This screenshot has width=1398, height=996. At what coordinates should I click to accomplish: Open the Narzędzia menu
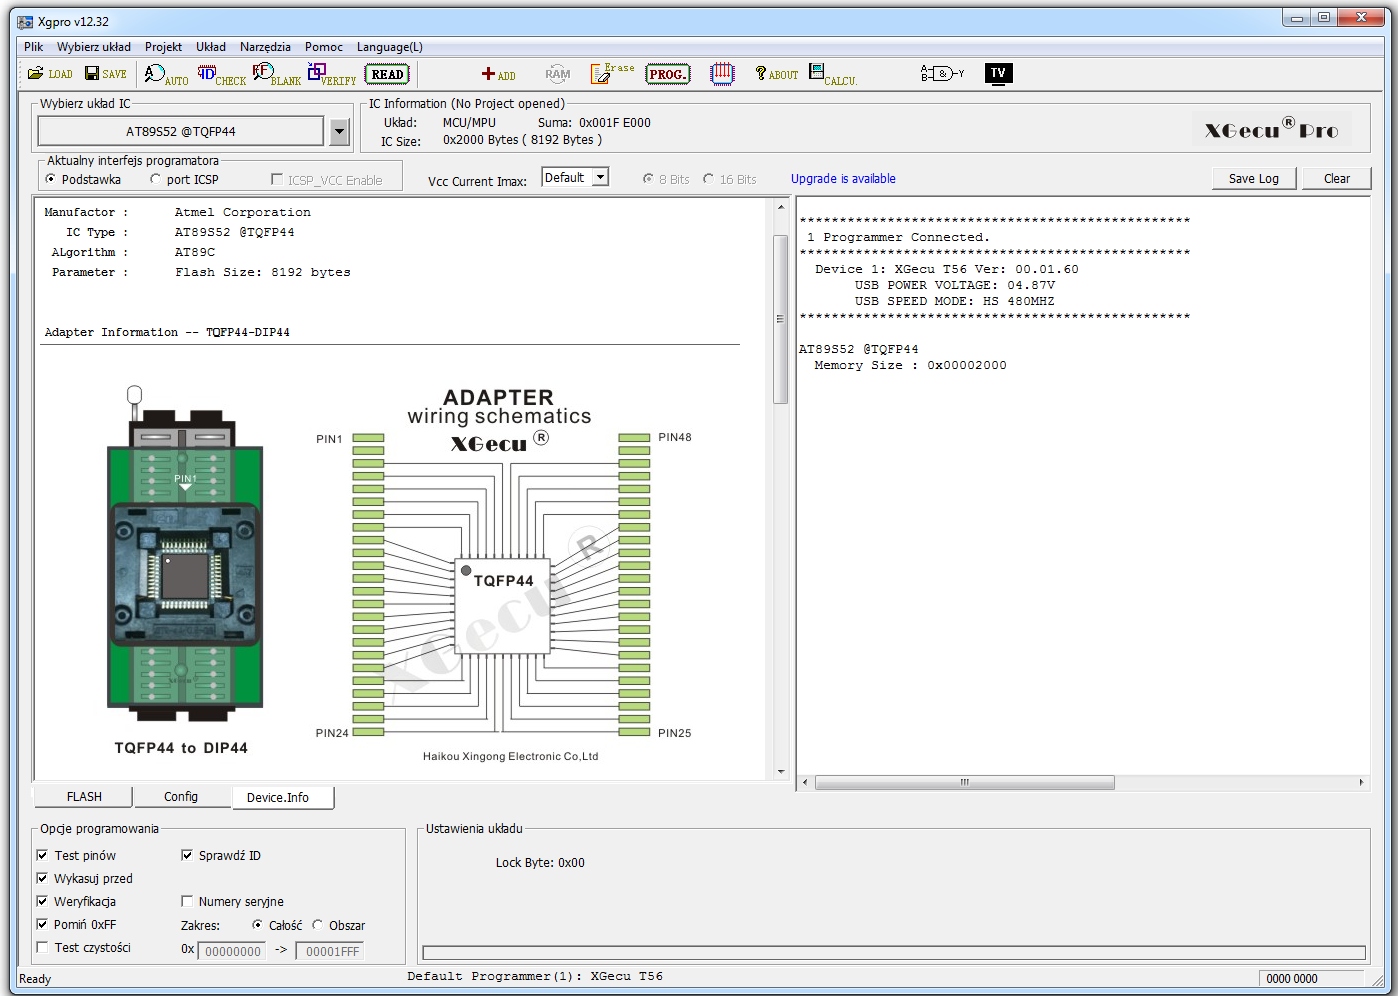coord(265,47)
